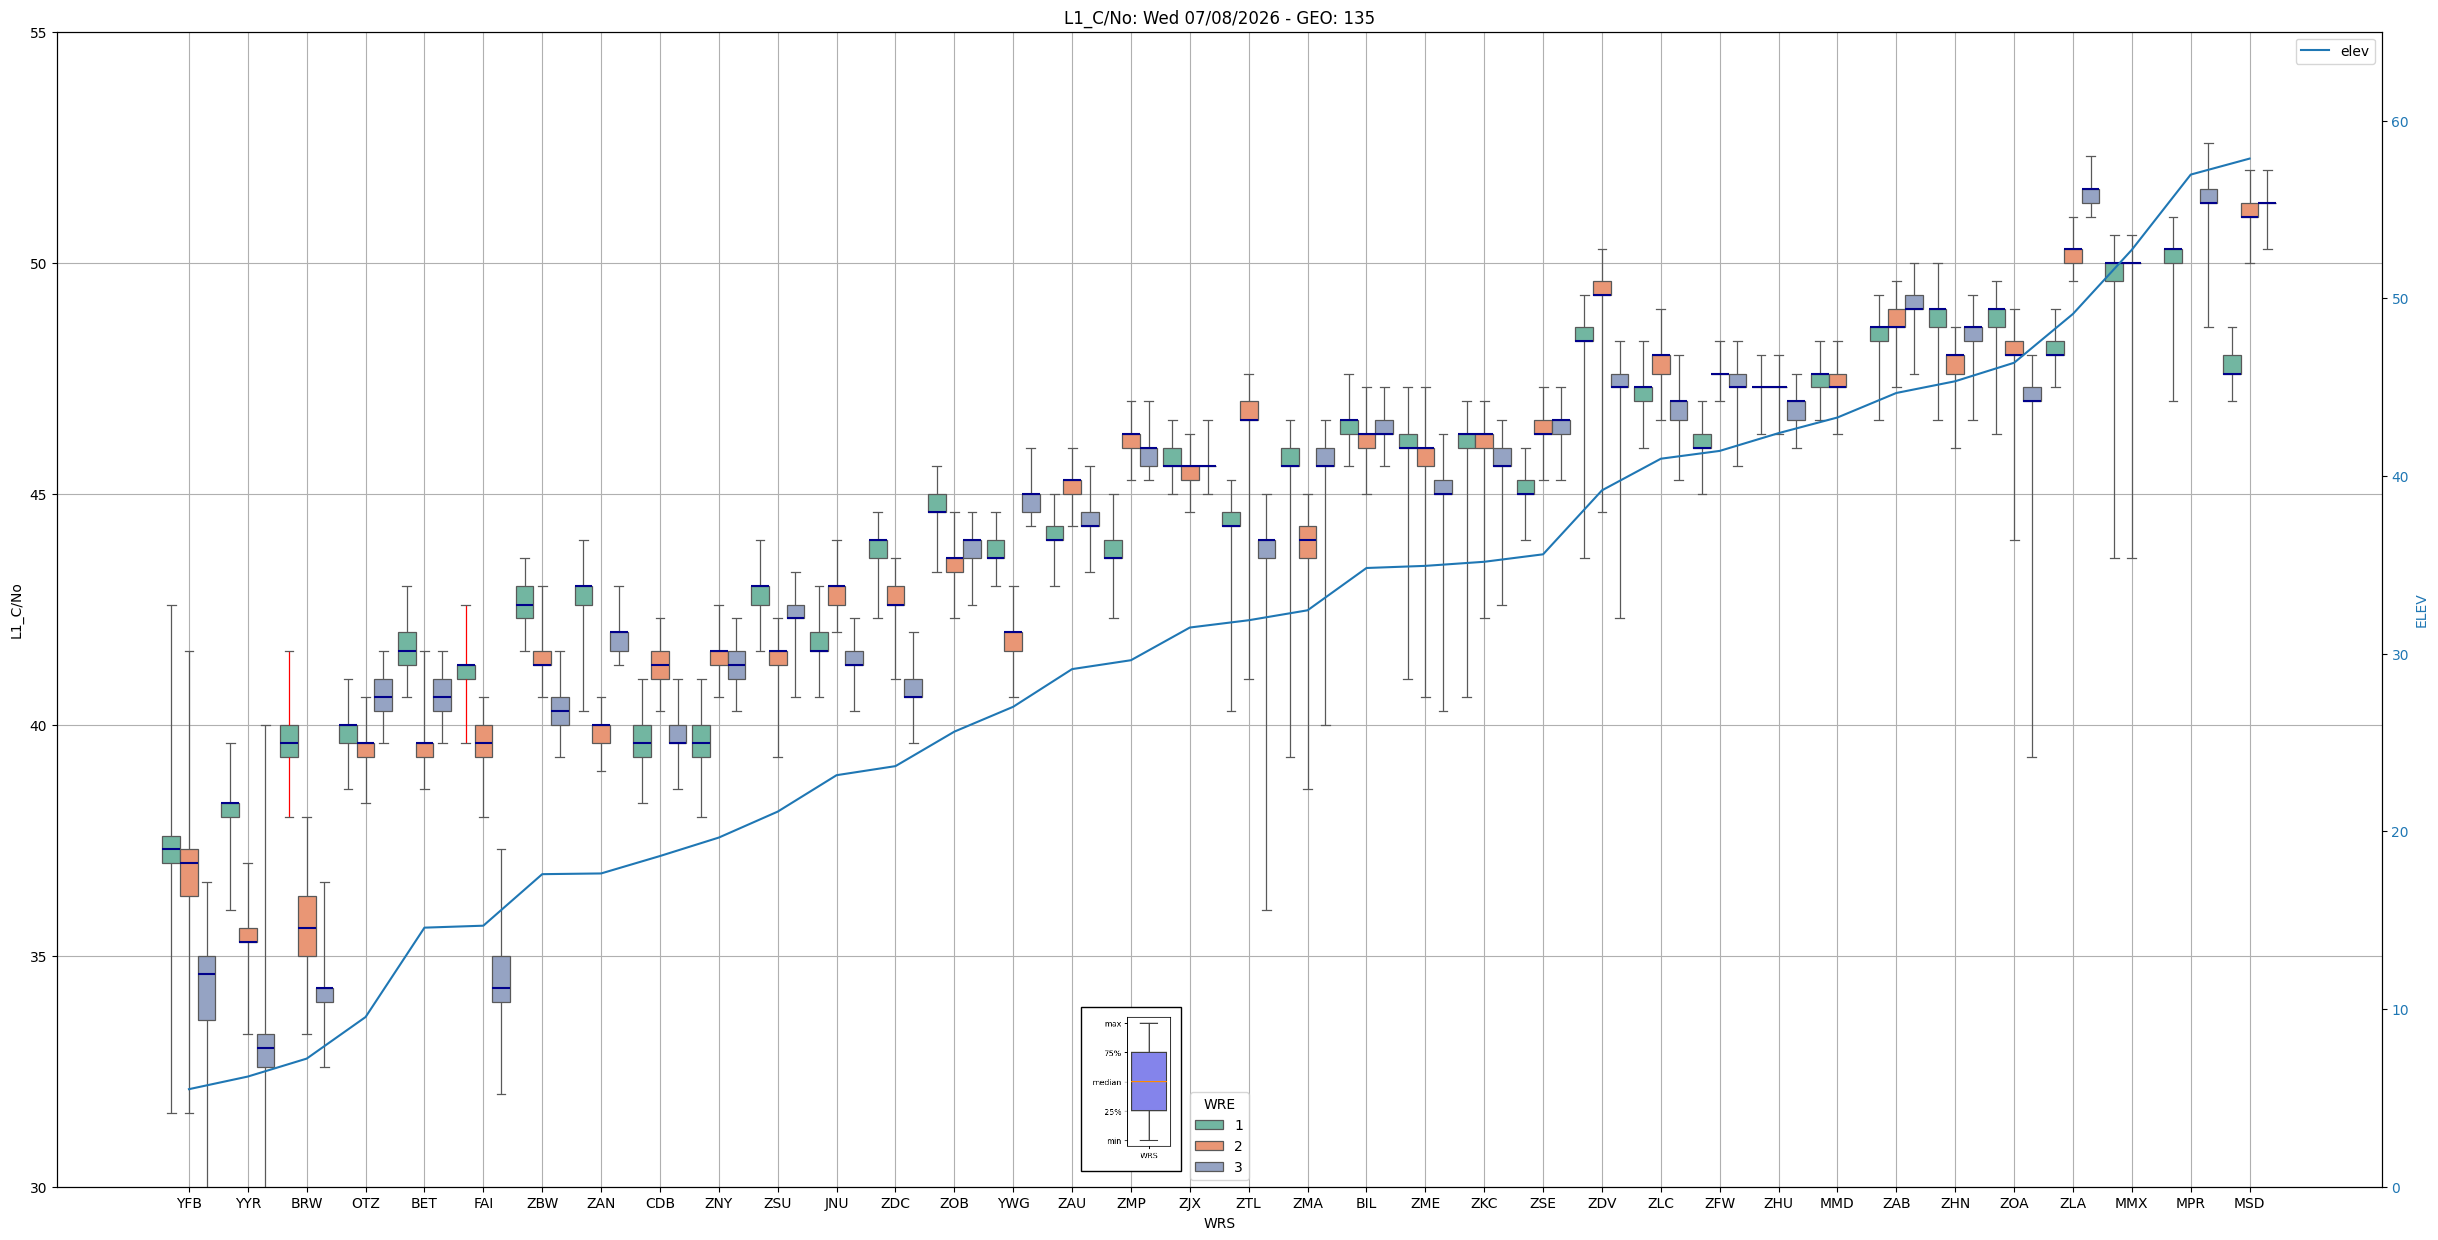Click the orange WRE 2 legend swatch
2438x1240 pixels.
pyautogui.click(x=1209, y=1146)
